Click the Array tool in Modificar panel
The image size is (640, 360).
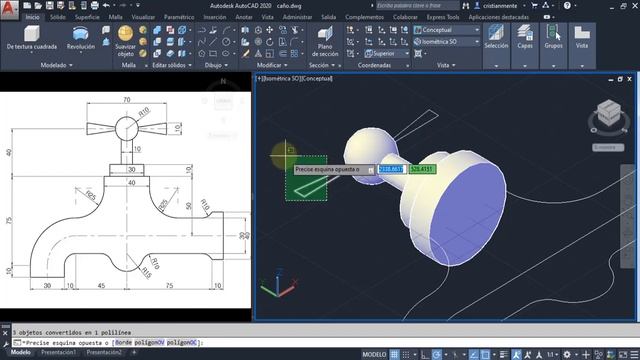[x=294, y=53]
